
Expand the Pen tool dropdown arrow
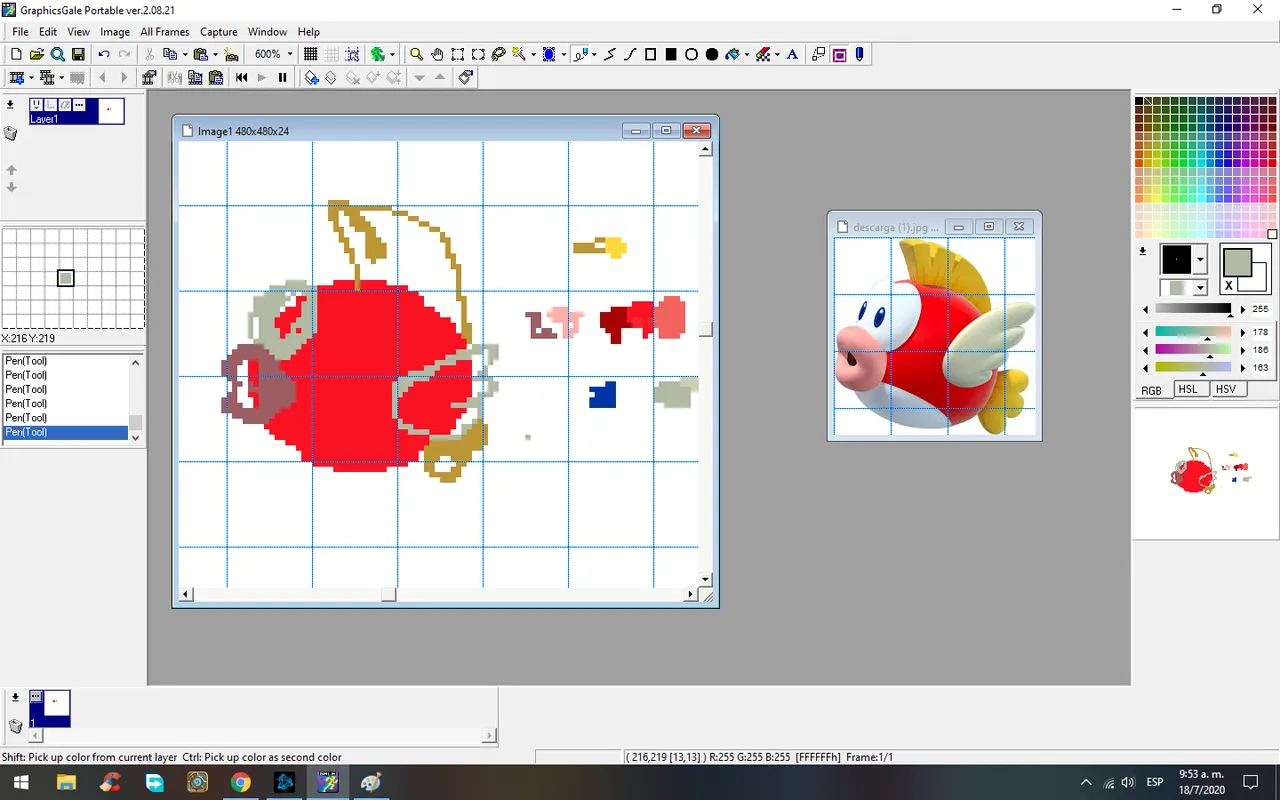594,54
